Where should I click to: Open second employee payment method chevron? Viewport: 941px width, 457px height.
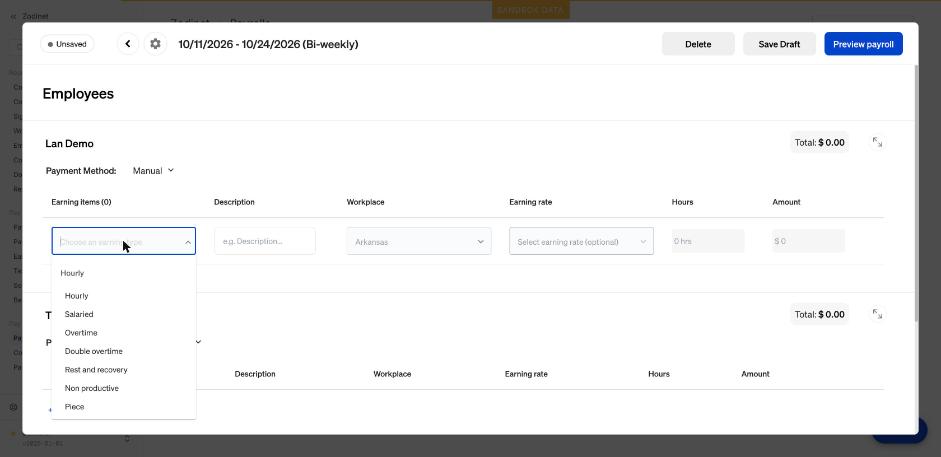199,342
